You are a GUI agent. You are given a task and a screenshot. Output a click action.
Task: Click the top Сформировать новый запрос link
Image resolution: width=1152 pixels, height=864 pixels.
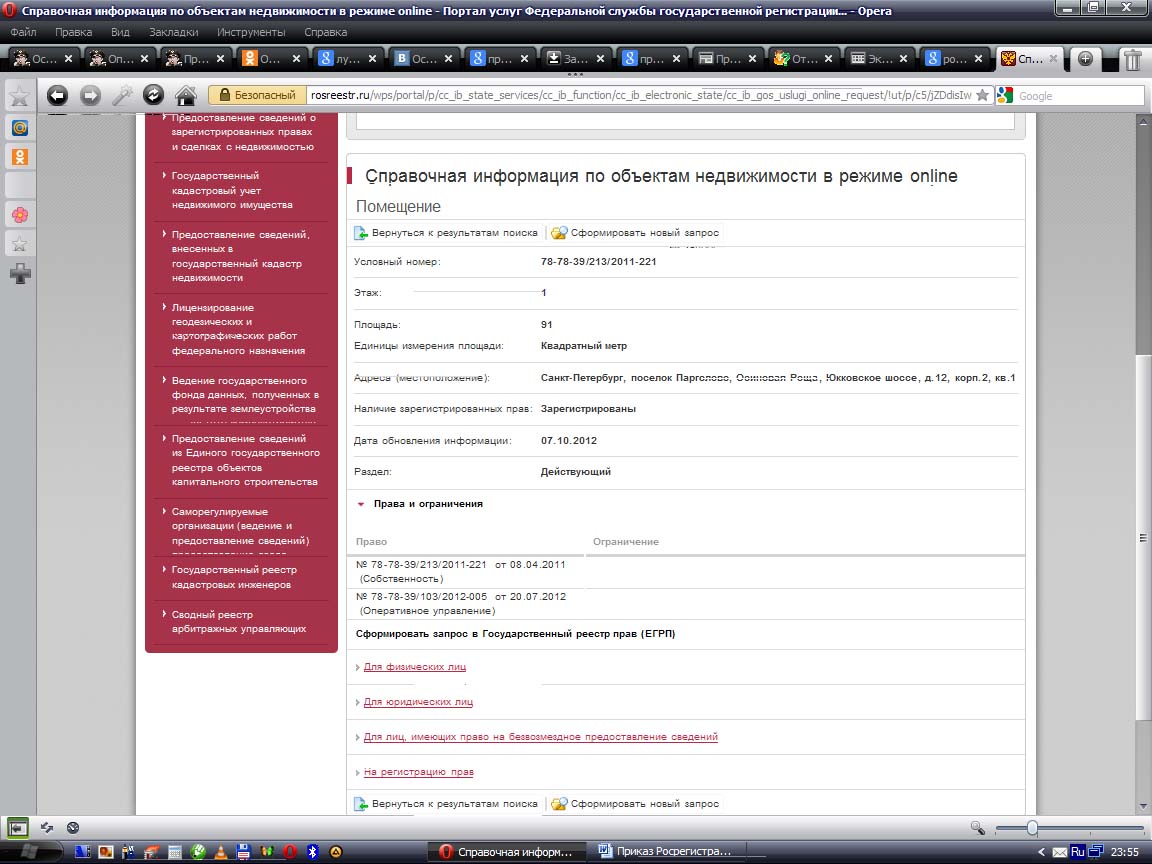(x=644, y=233)
